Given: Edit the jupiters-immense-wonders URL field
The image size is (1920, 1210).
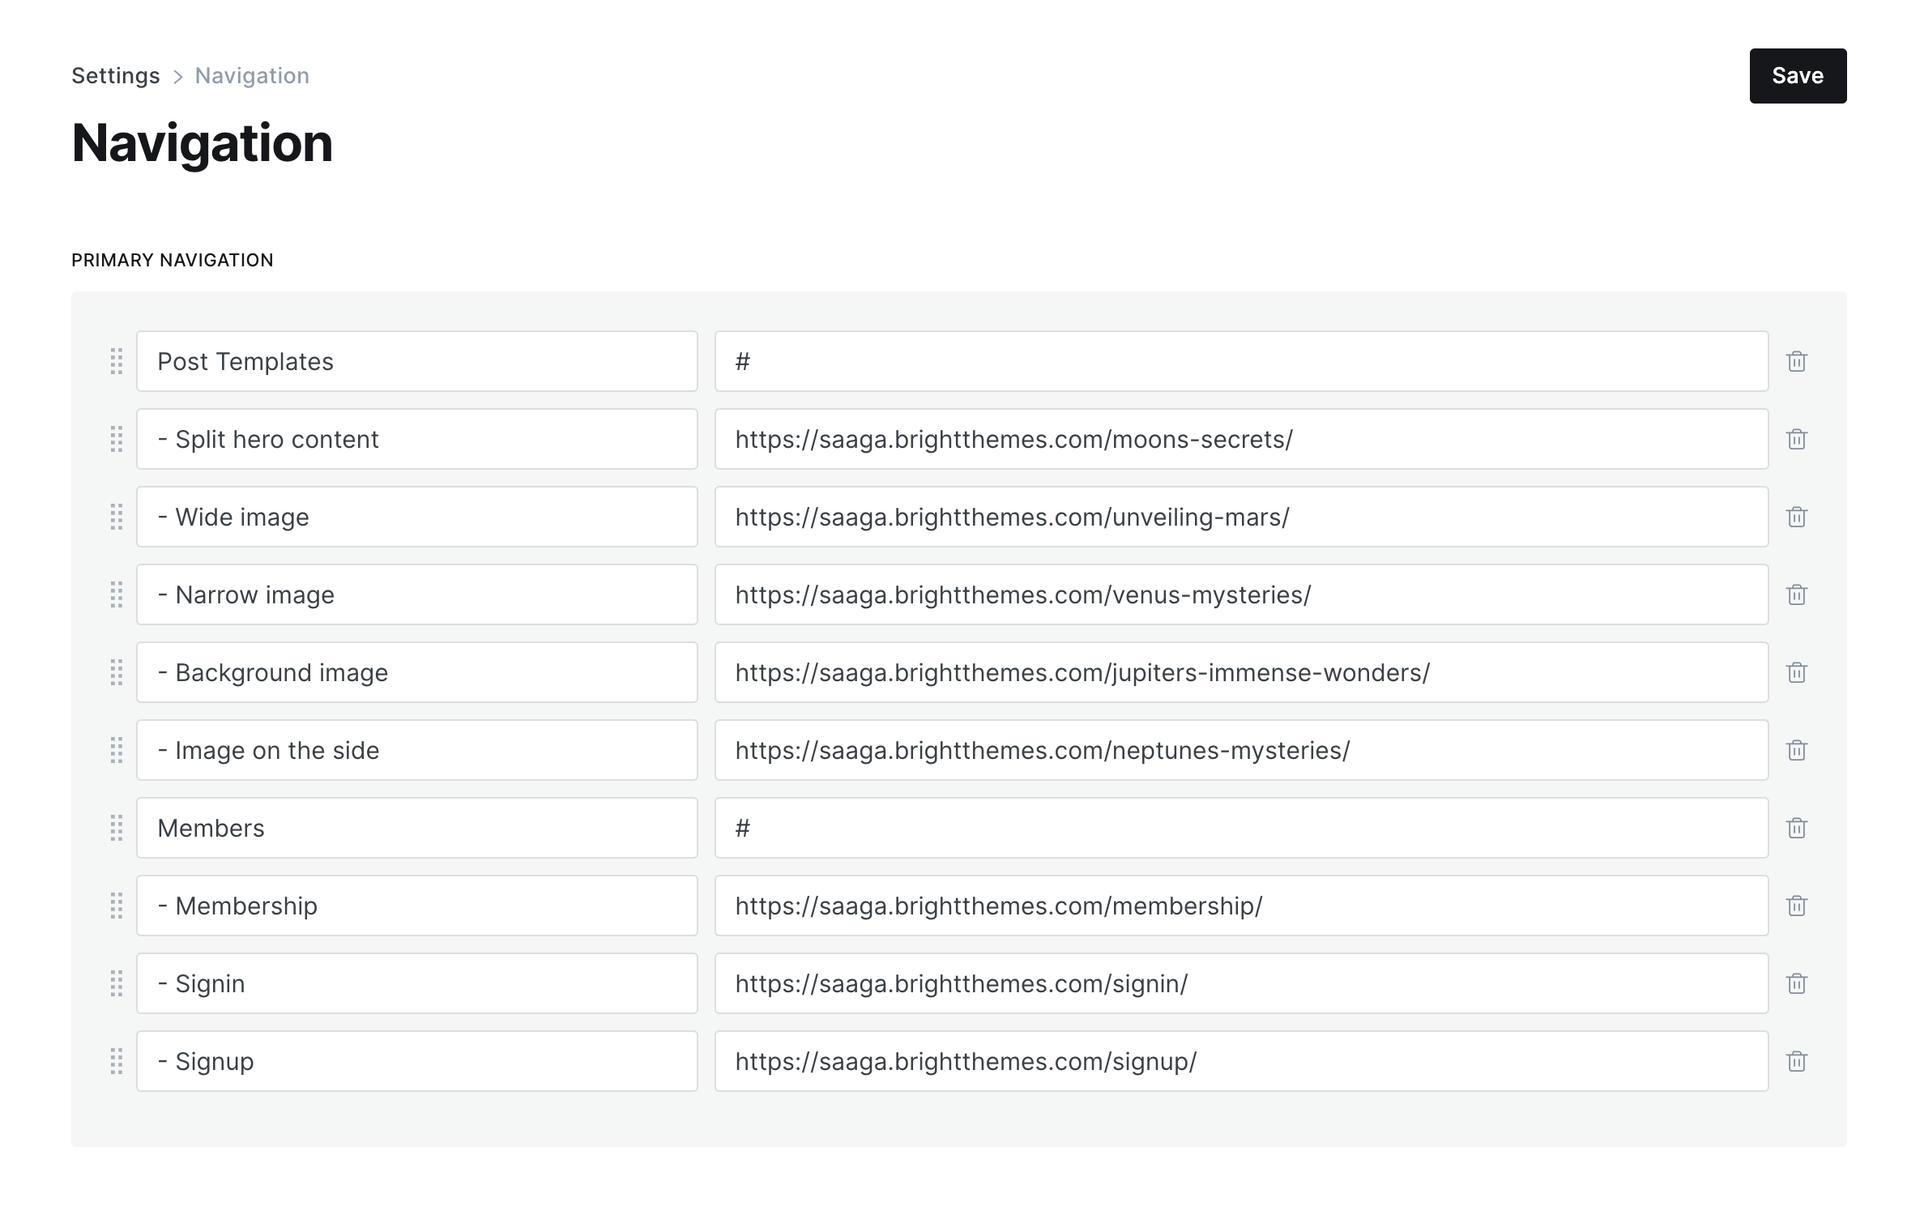Looking at the screenshot, I should (1241, 672).
